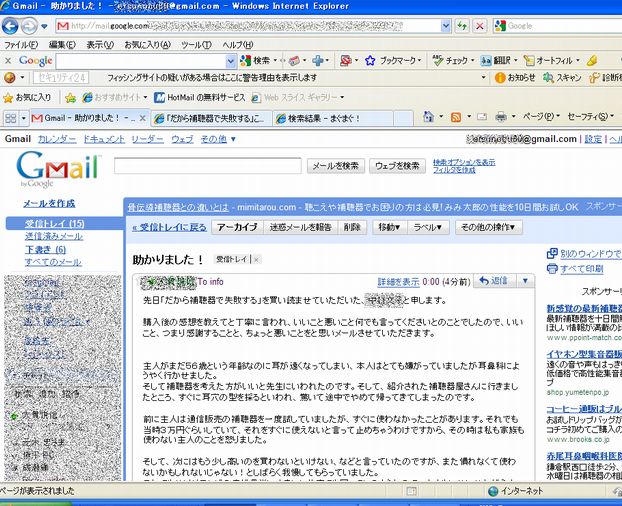Click the printer icon in command bar
Viewport: 622px width, 506px height.
click(x=501, y=117)
